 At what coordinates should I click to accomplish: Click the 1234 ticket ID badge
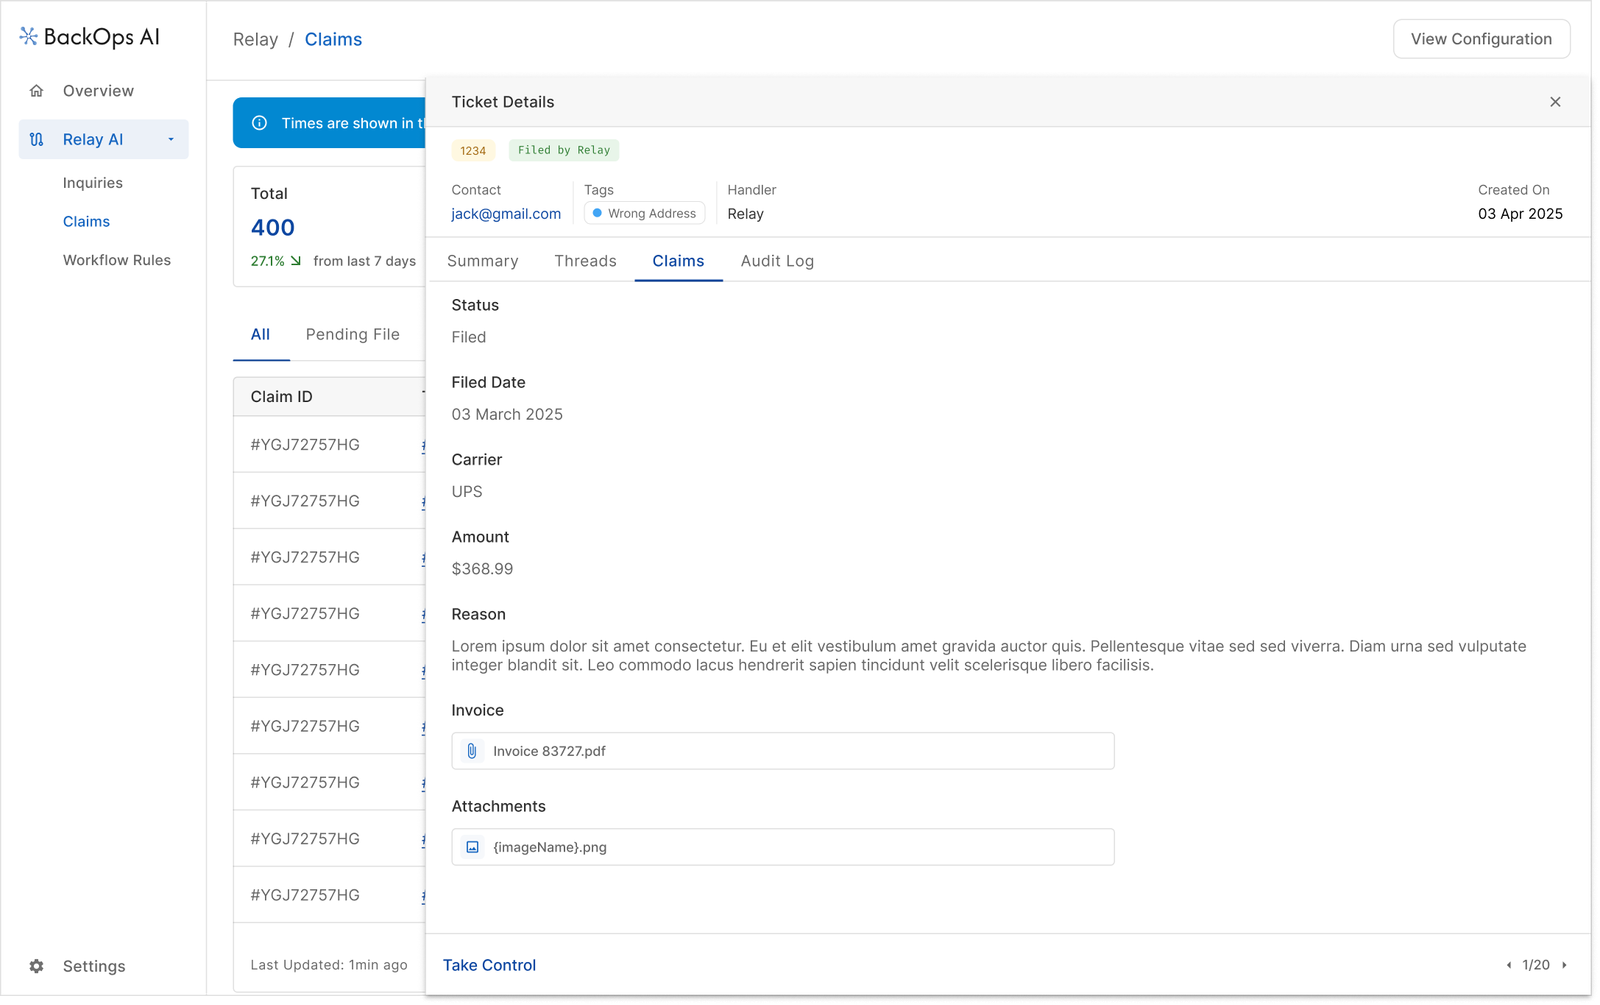[473, 151]
